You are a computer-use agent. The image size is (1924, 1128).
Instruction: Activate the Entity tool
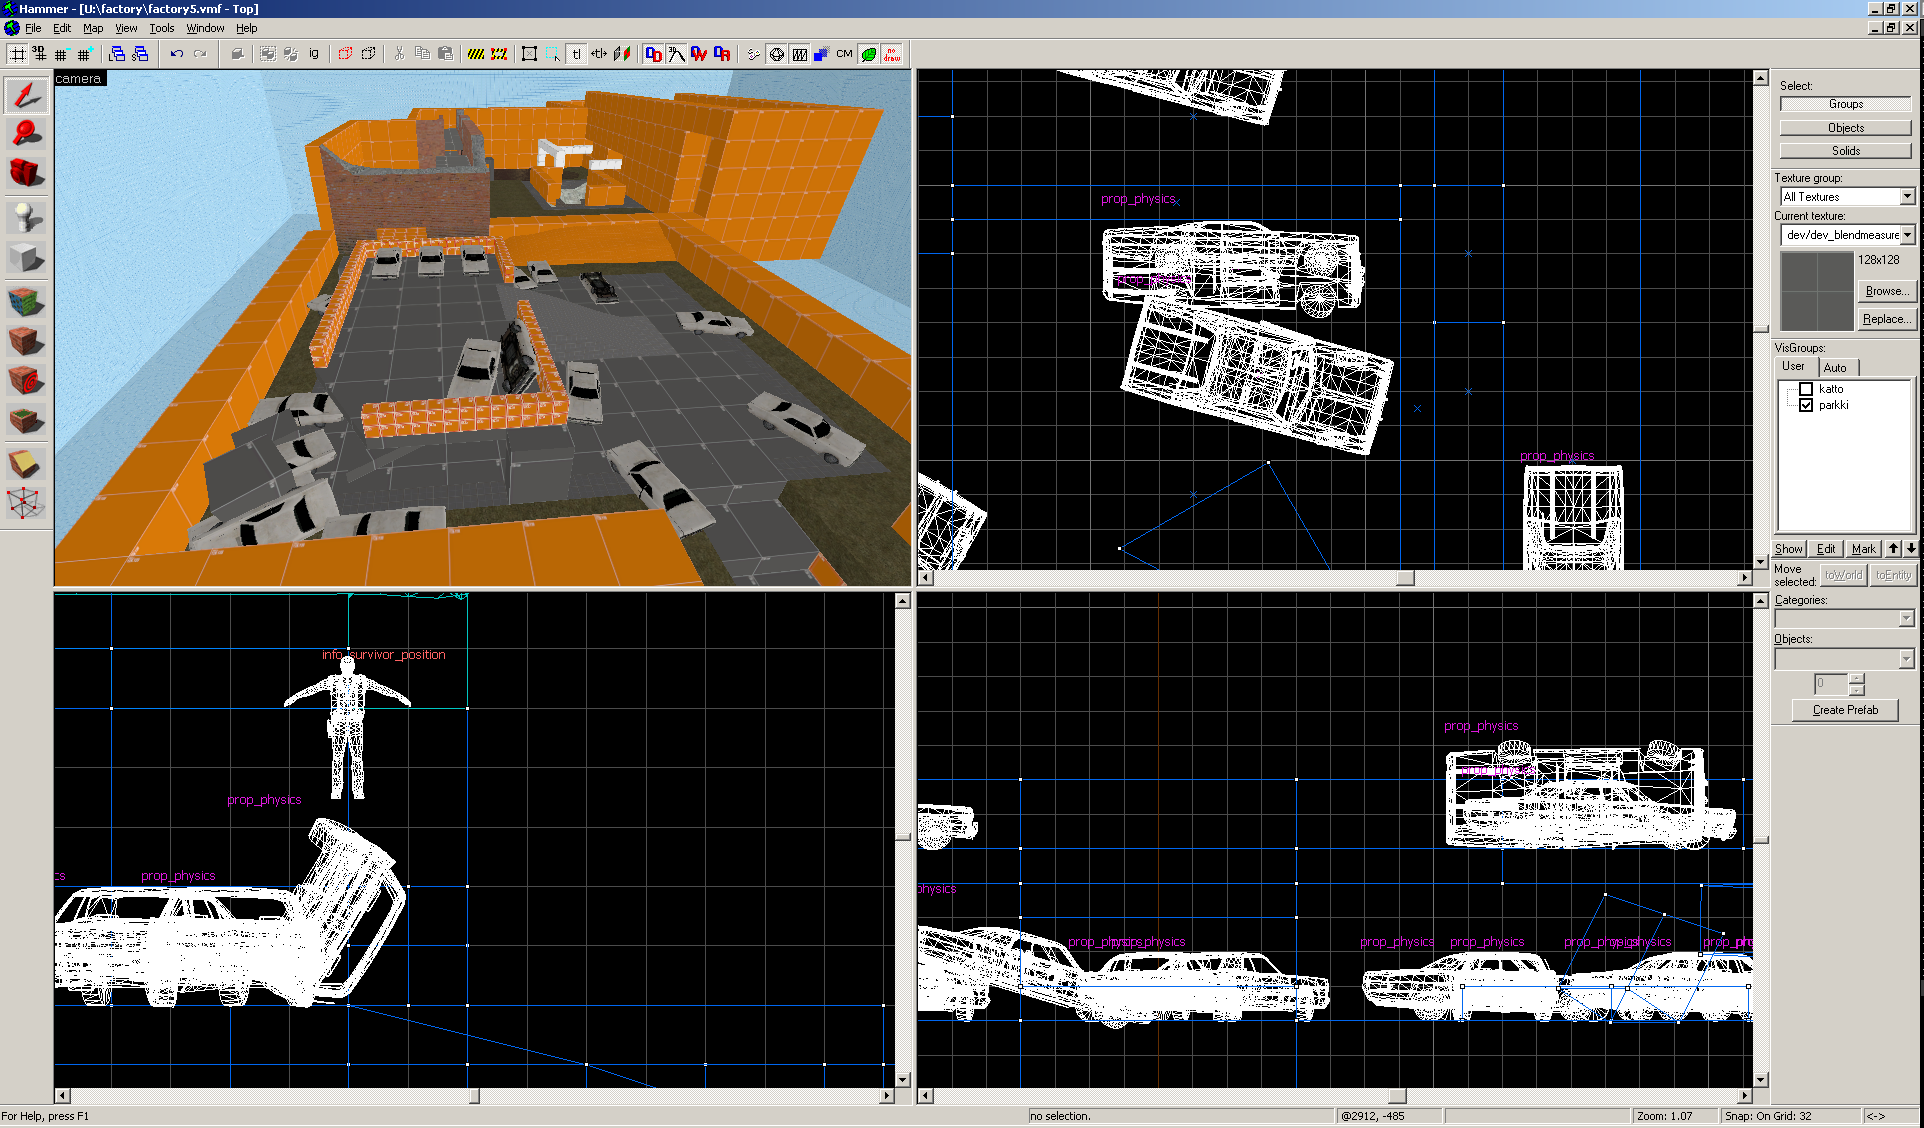(x=26, y=217)
